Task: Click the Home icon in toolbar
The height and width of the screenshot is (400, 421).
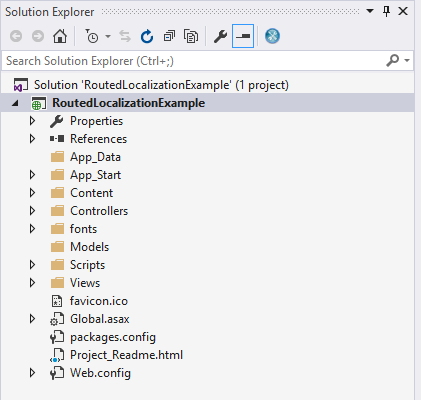Action: tap(60, 36)
